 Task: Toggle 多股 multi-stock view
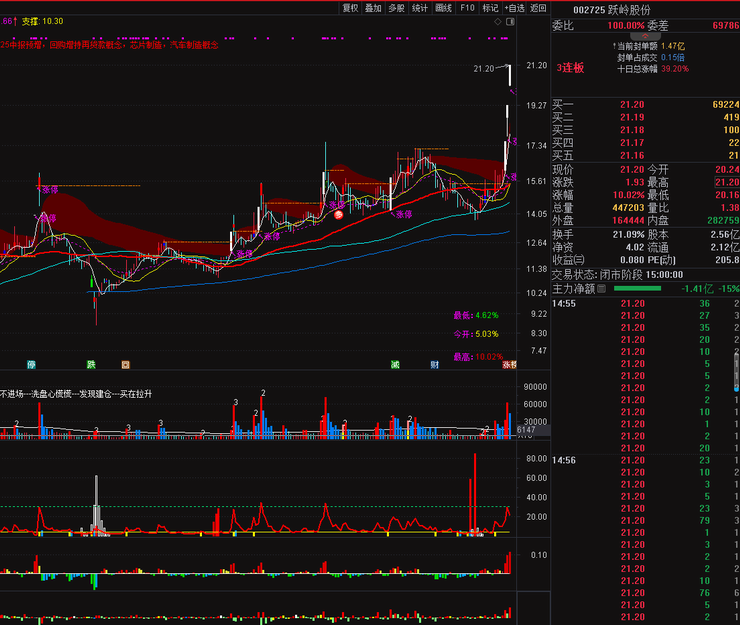pyautogui.click(x=396, y=7)
